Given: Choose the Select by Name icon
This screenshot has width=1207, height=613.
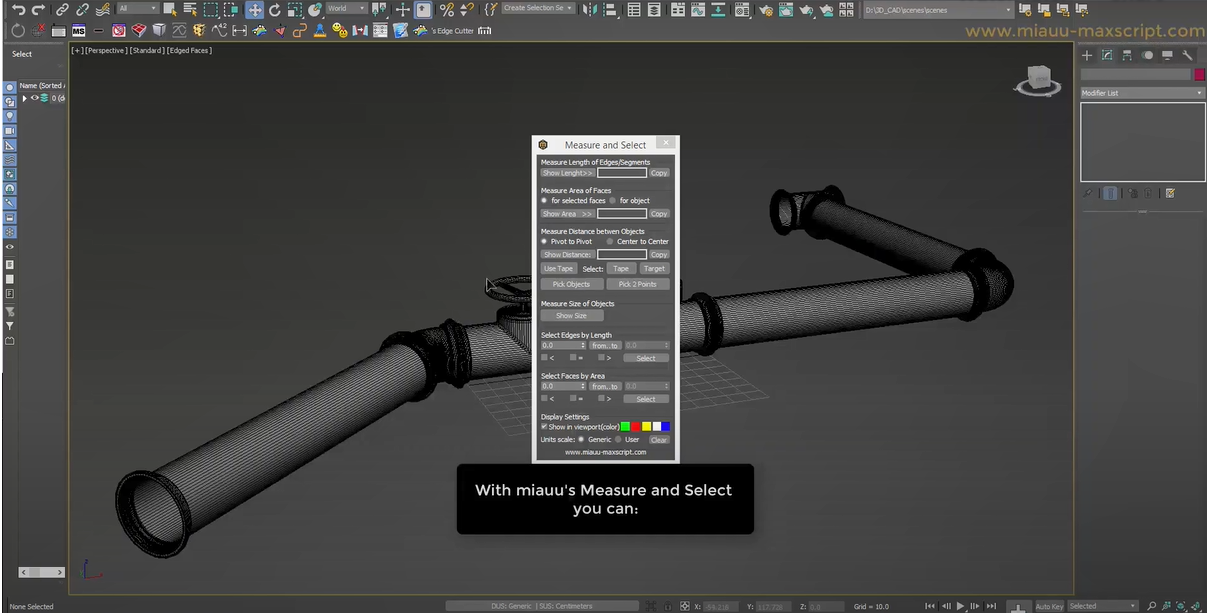Looking at the screenshot, I should pos(190,9).
